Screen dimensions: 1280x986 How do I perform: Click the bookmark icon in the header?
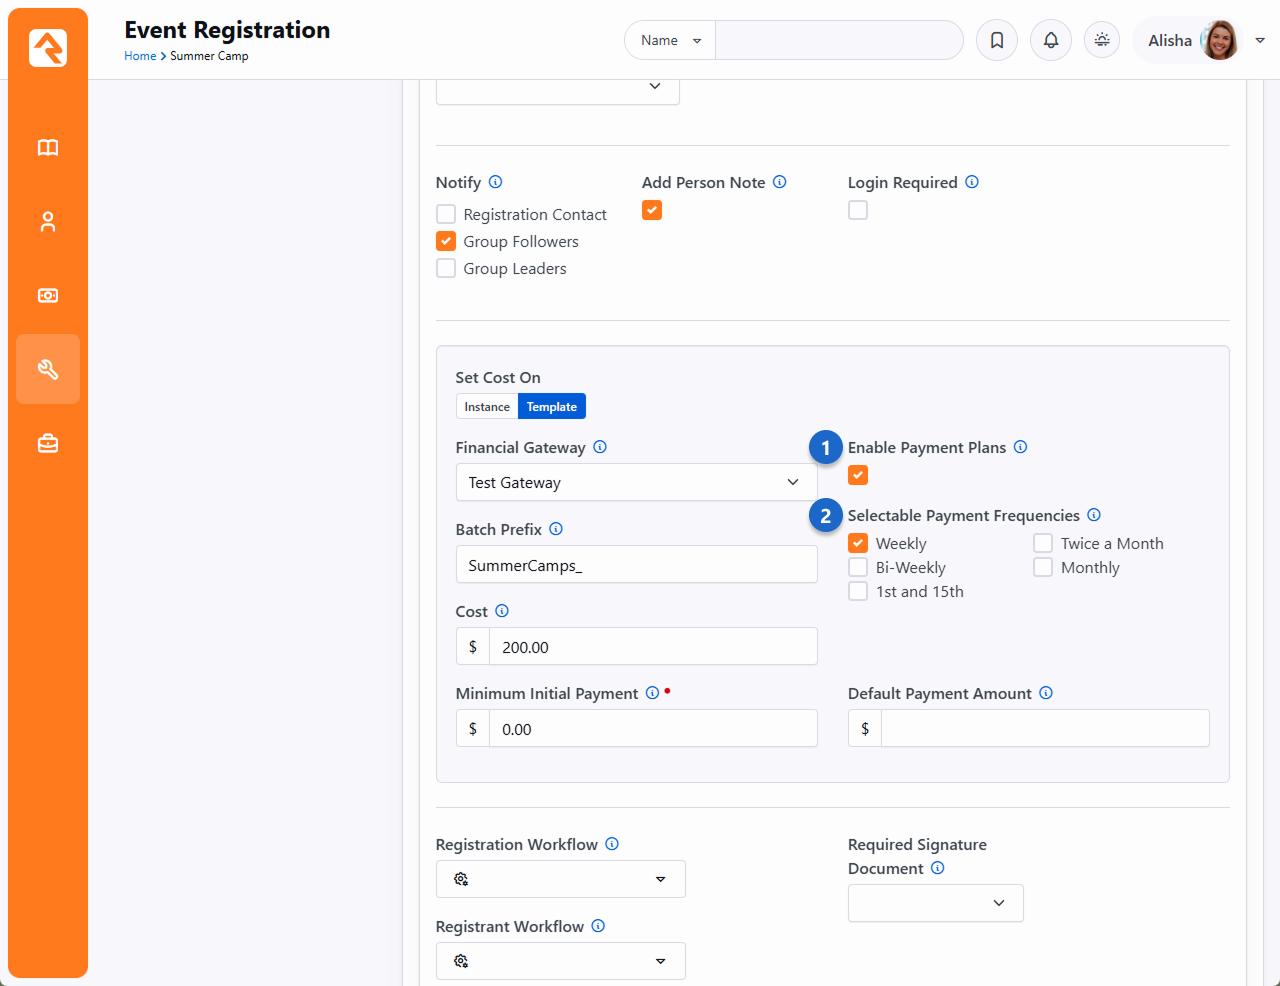tap(997, 40)
